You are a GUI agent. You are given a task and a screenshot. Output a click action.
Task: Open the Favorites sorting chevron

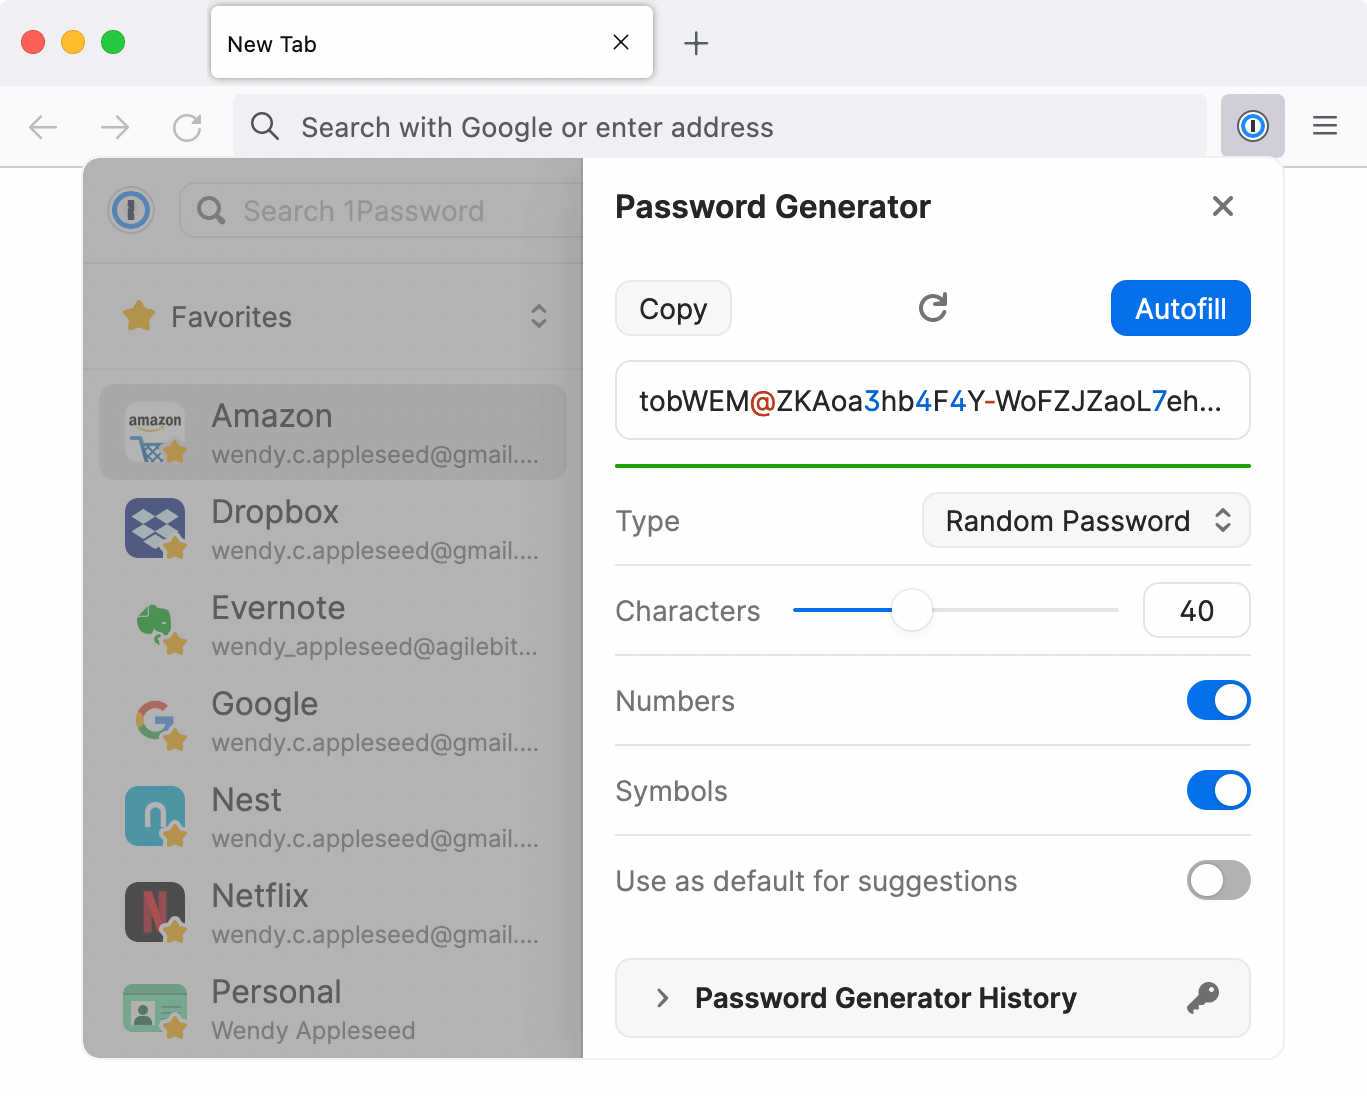[539, 317]
